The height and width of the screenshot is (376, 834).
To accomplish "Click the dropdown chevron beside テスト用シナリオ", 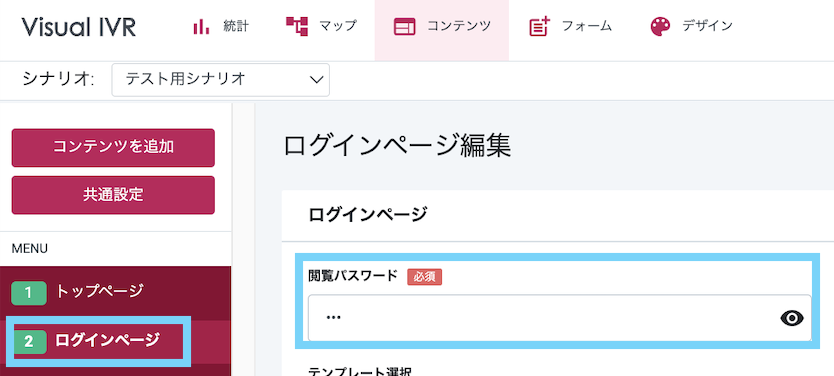I will [x=316, y=80].
